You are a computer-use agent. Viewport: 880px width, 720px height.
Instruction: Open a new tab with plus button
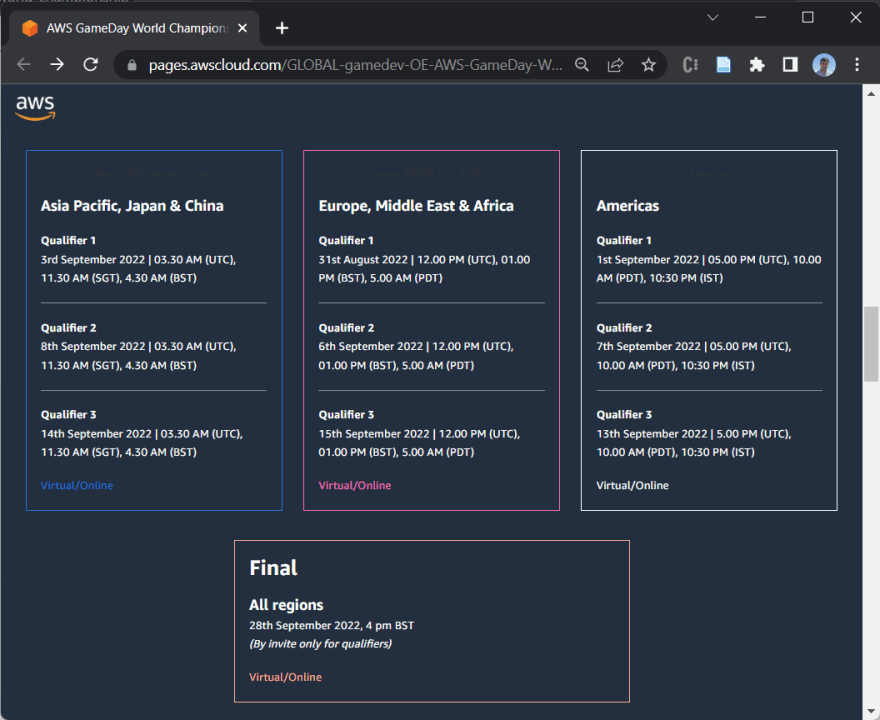tap(282, 28)
